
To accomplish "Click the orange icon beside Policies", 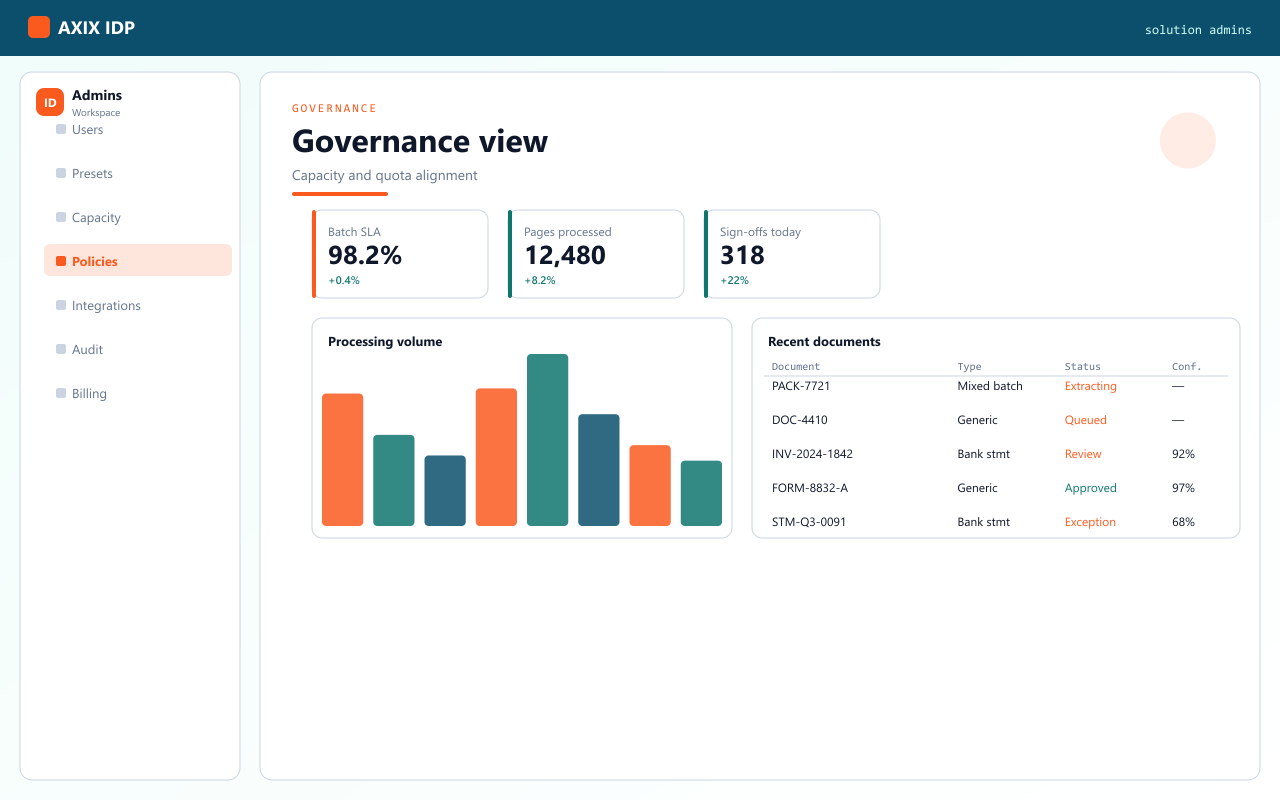I will coord(61,261).
